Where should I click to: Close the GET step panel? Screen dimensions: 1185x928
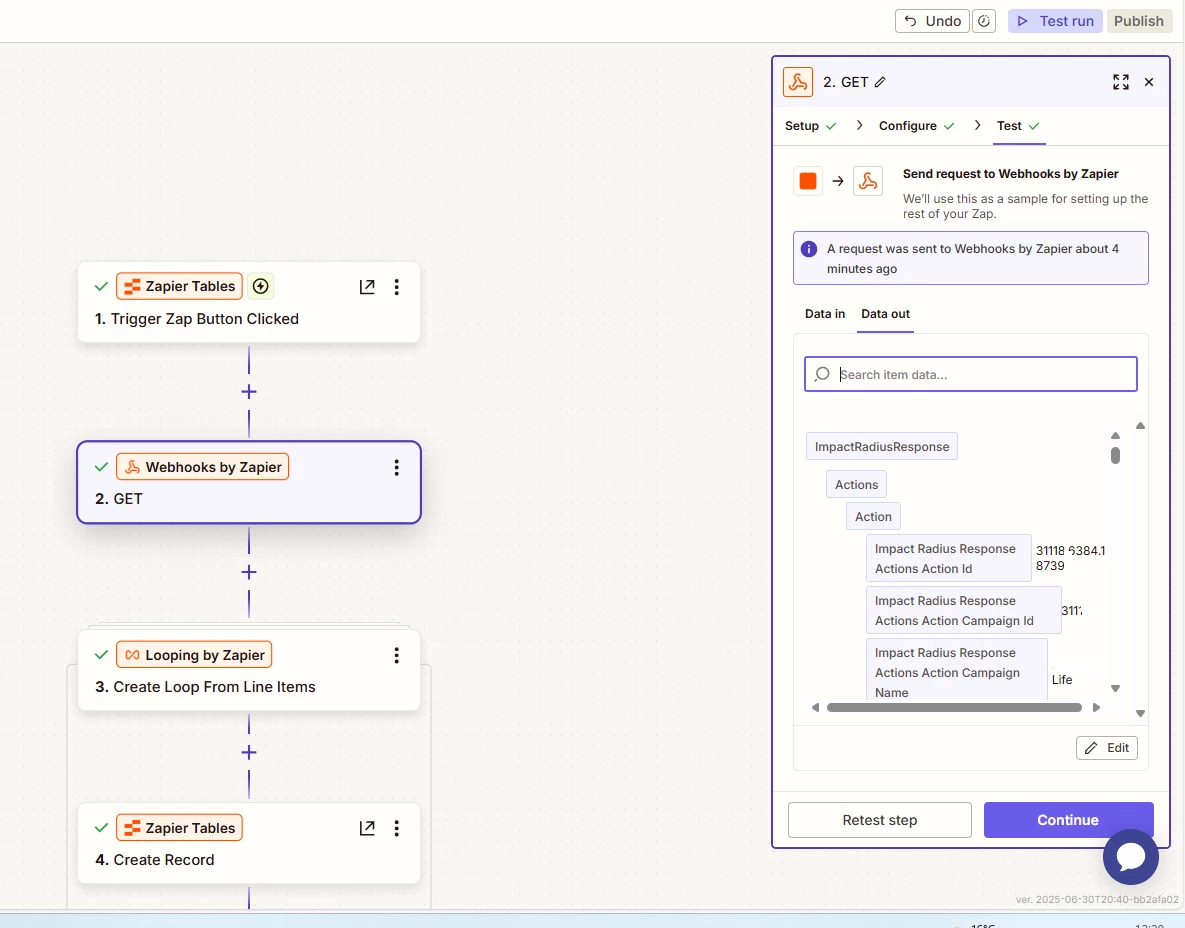(x=1149, y=82)
